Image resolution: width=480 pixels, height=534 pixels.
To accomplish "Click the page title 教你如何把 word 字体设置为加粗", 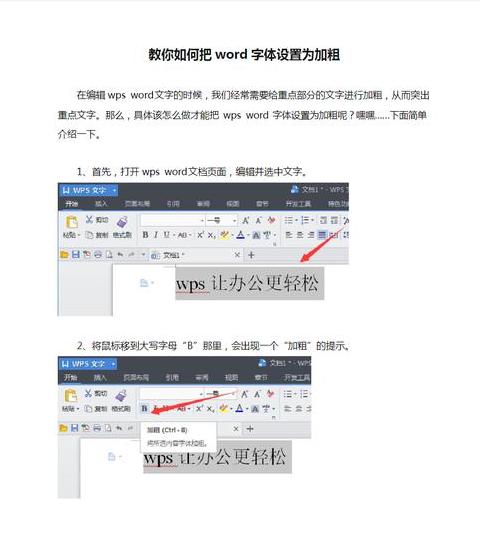I will coord(244,55).
